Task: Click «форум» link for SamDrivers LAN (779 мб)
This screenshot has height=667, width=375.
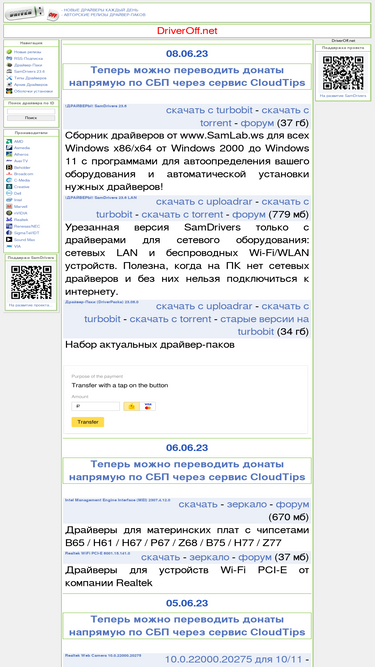Action: pyautogui.click(x=249, y=214)
